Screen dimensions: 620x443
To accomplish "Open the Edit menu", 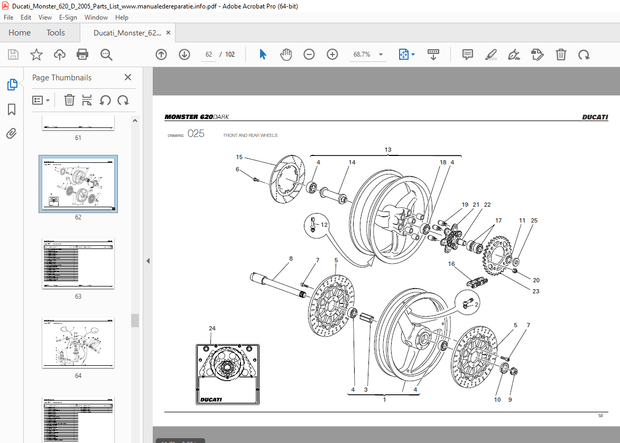I will 26,17.
